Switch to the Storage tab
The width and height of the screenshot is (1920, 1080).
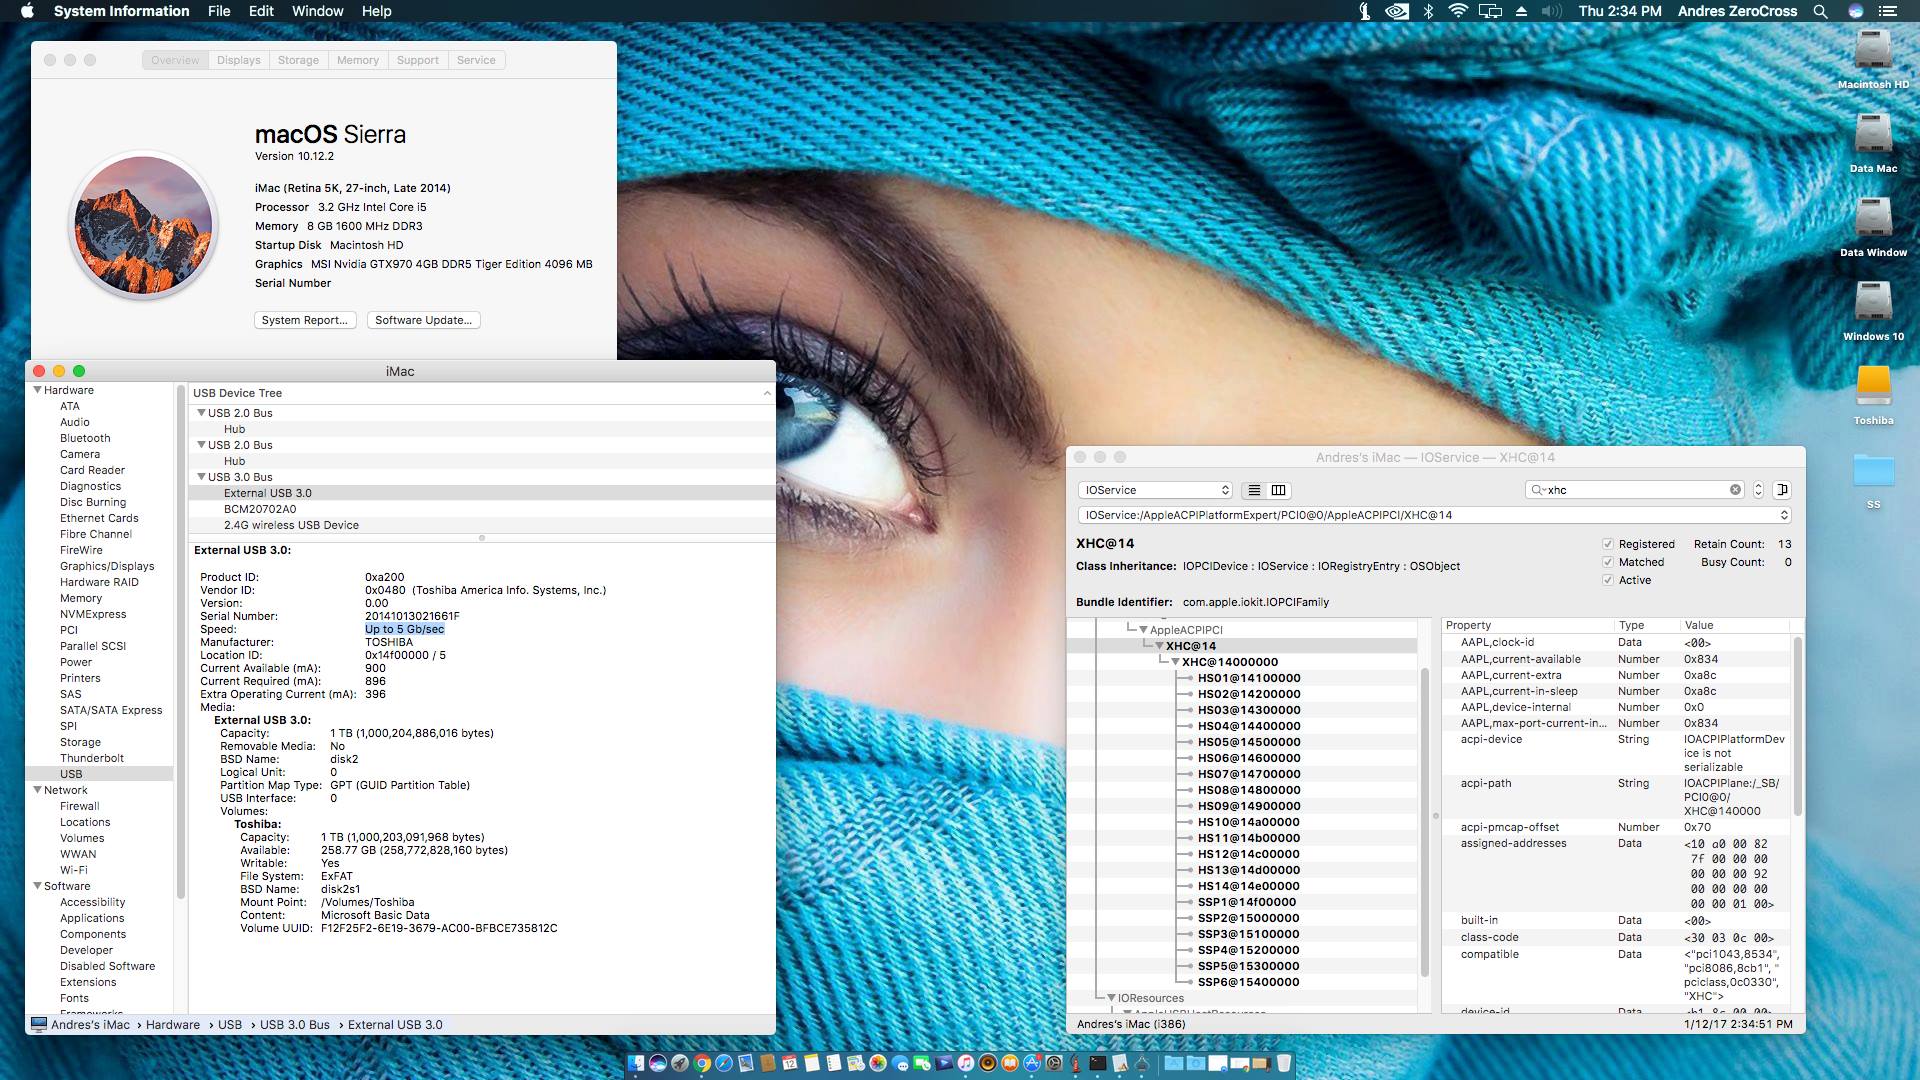click(x=298, y=60)
